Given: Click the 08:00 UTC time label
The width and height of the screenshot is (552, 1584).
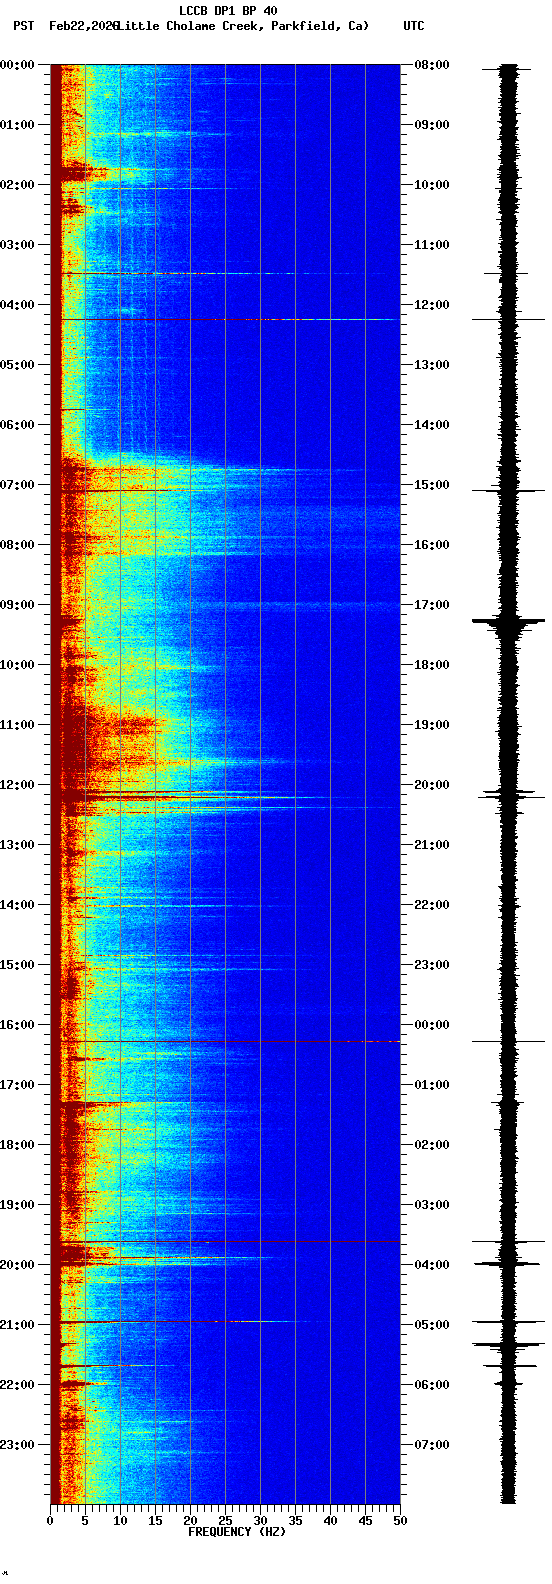Looking at the screenshot, I should click(432, 65).
